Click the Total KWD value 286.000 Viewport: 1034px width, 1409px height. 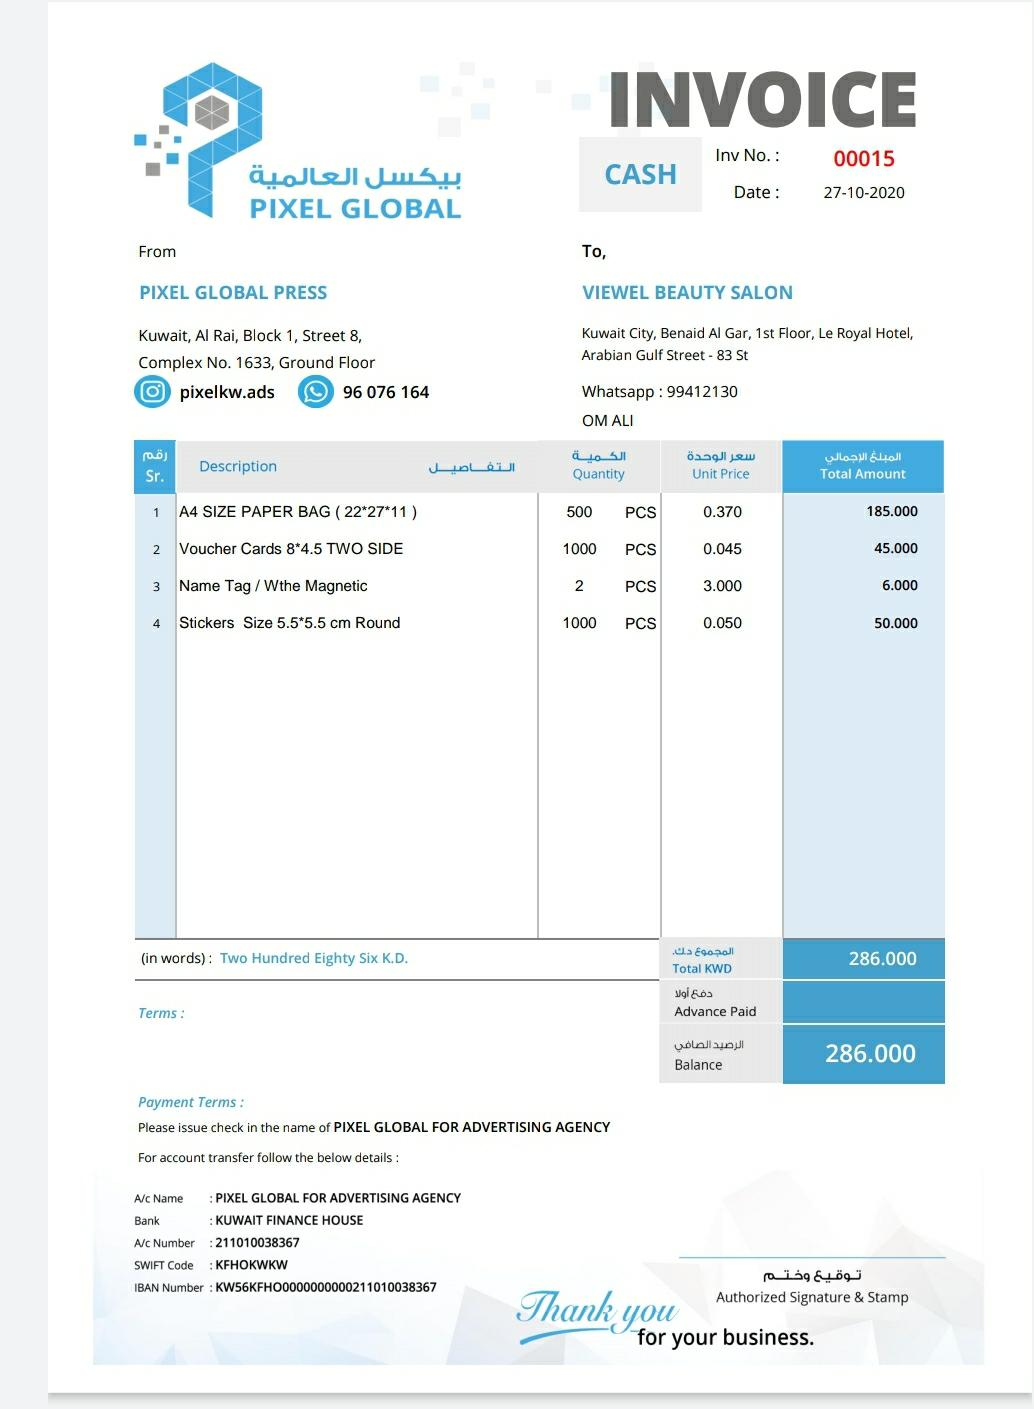[882, 959]
